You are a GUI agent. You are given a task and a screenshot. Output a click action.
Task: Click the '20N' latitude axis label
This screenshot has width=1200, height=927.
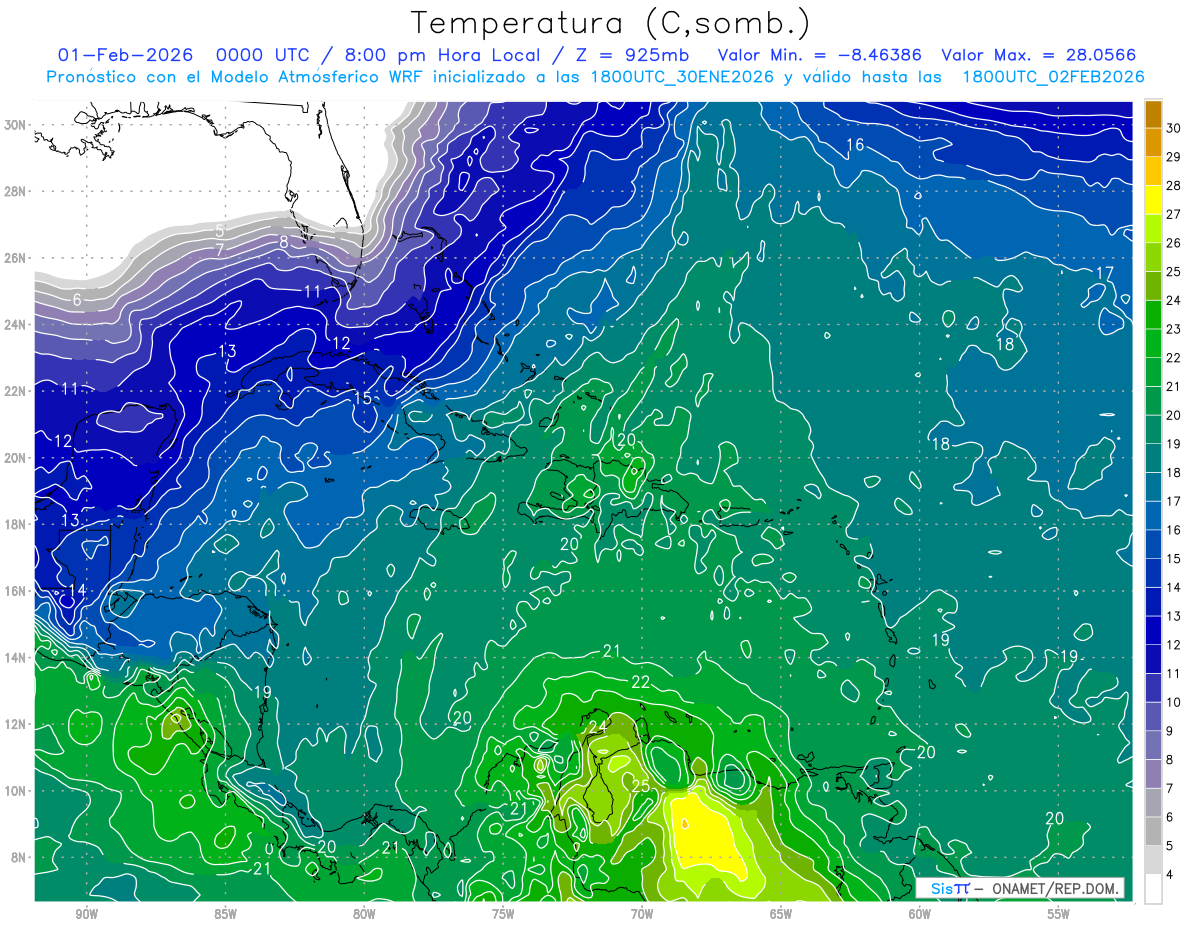click(x=15, y=458)
